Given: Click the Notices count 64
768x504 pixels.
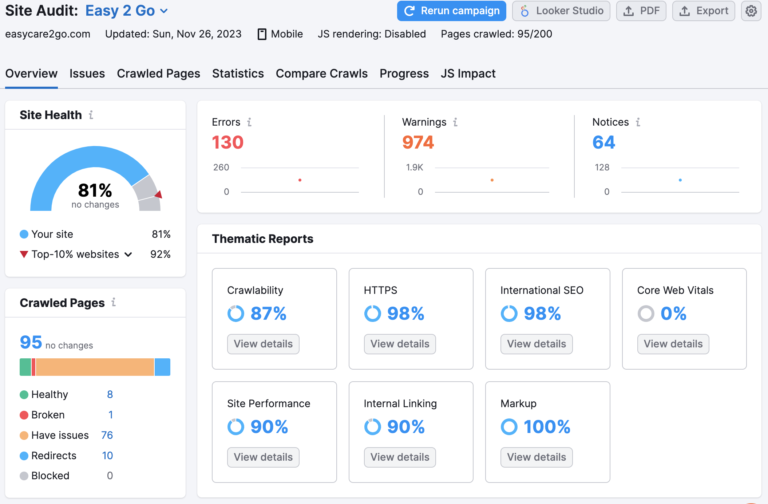Looking at the screenshot, I should [x=603, y=143].
